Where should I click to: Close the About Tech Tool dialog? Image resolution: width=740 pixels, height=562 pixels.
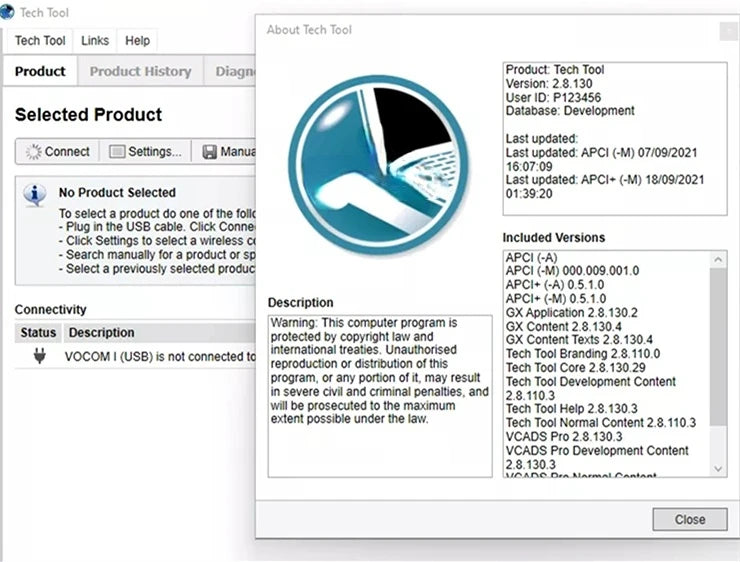click(x=690, y=520)
